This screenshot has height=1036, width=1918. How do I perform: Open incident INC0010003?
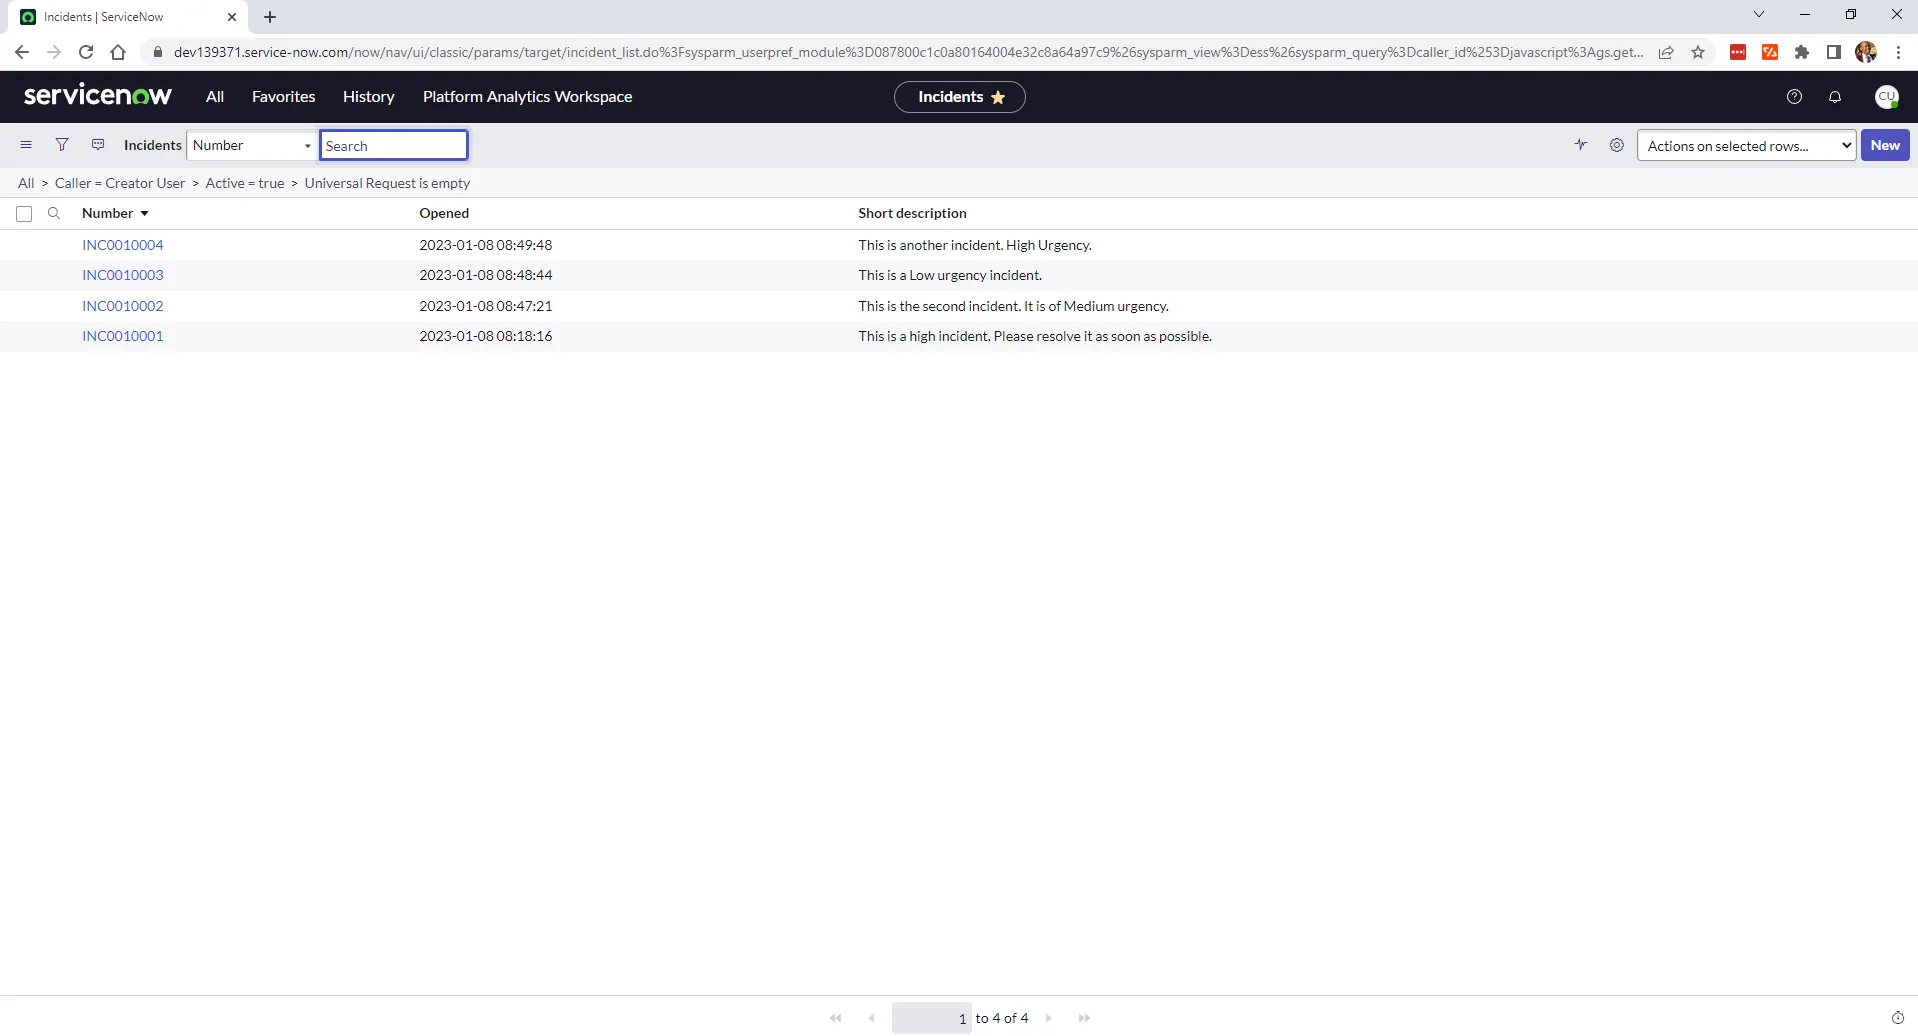(x=123, y=275)
